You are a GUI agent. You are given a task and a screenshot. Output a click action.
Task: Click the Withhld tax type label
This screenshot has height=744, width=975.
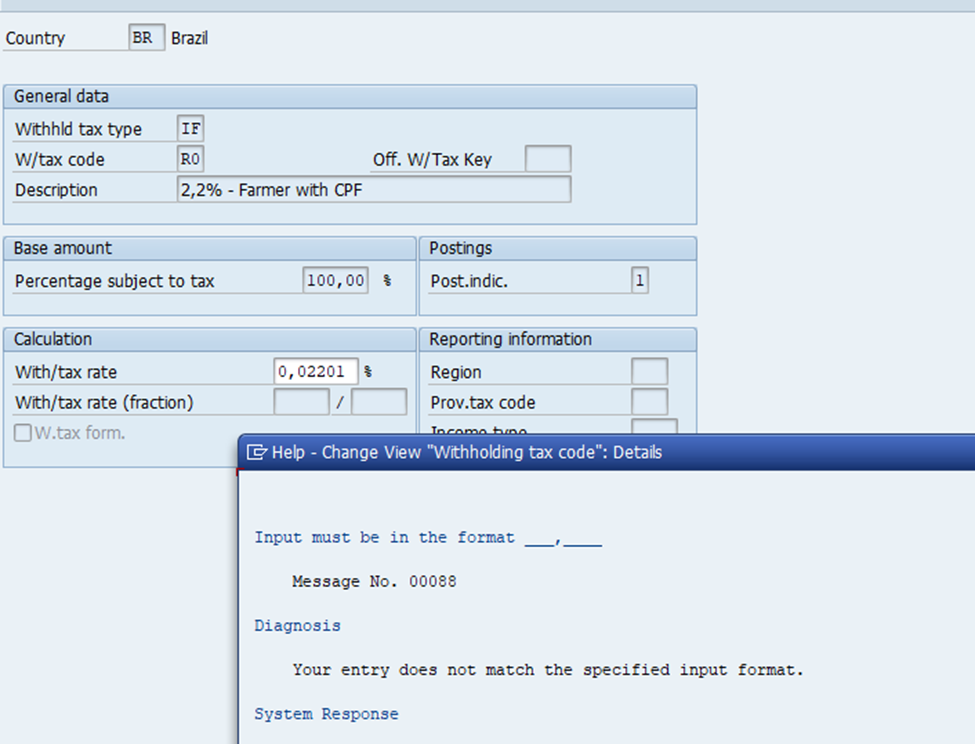click(78, 129)
